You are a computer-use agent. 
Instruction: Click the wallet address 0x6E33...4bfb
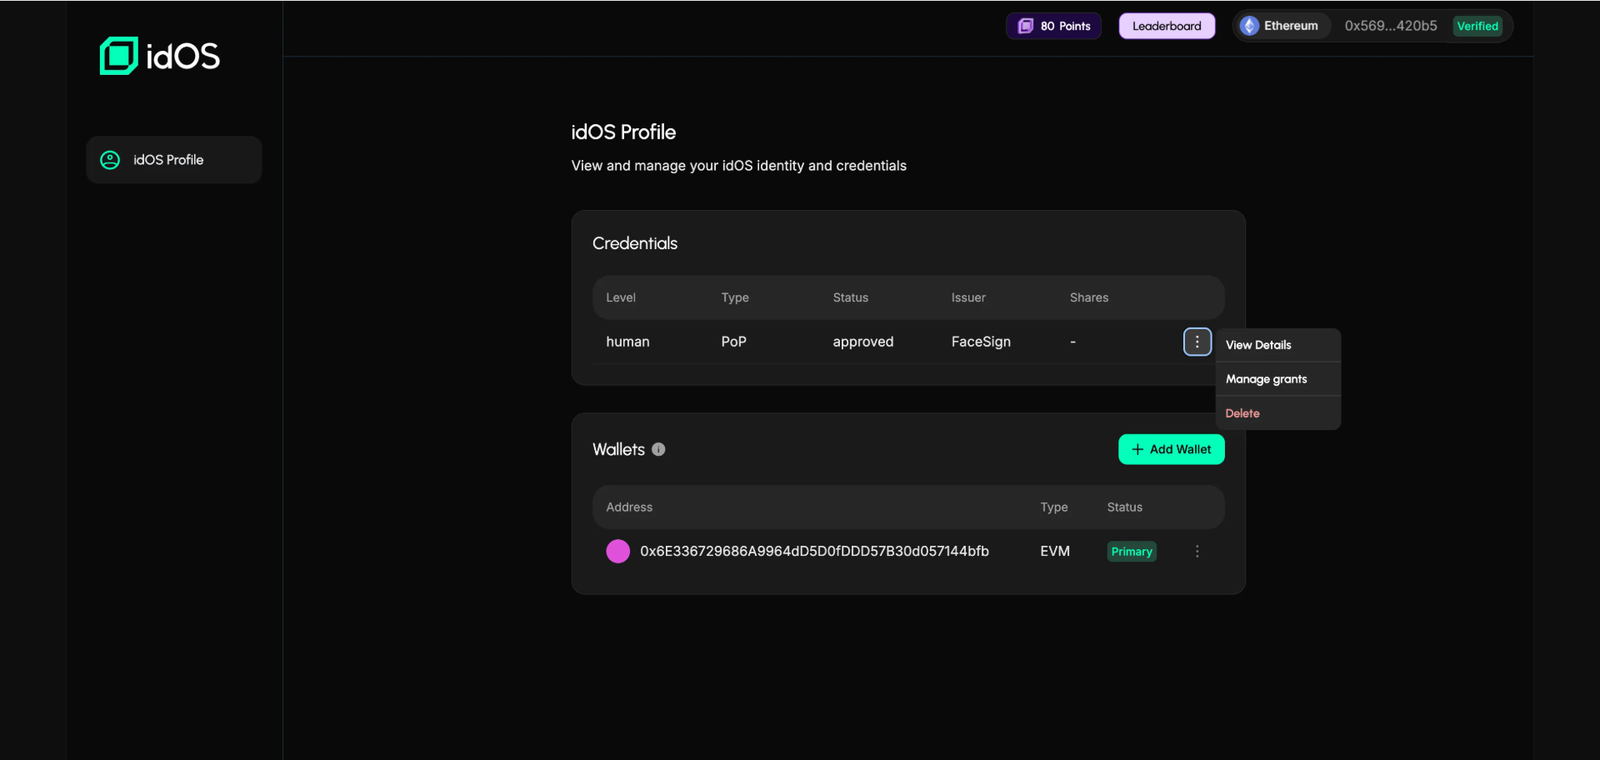pyautogui.click(x=814, y=551)
